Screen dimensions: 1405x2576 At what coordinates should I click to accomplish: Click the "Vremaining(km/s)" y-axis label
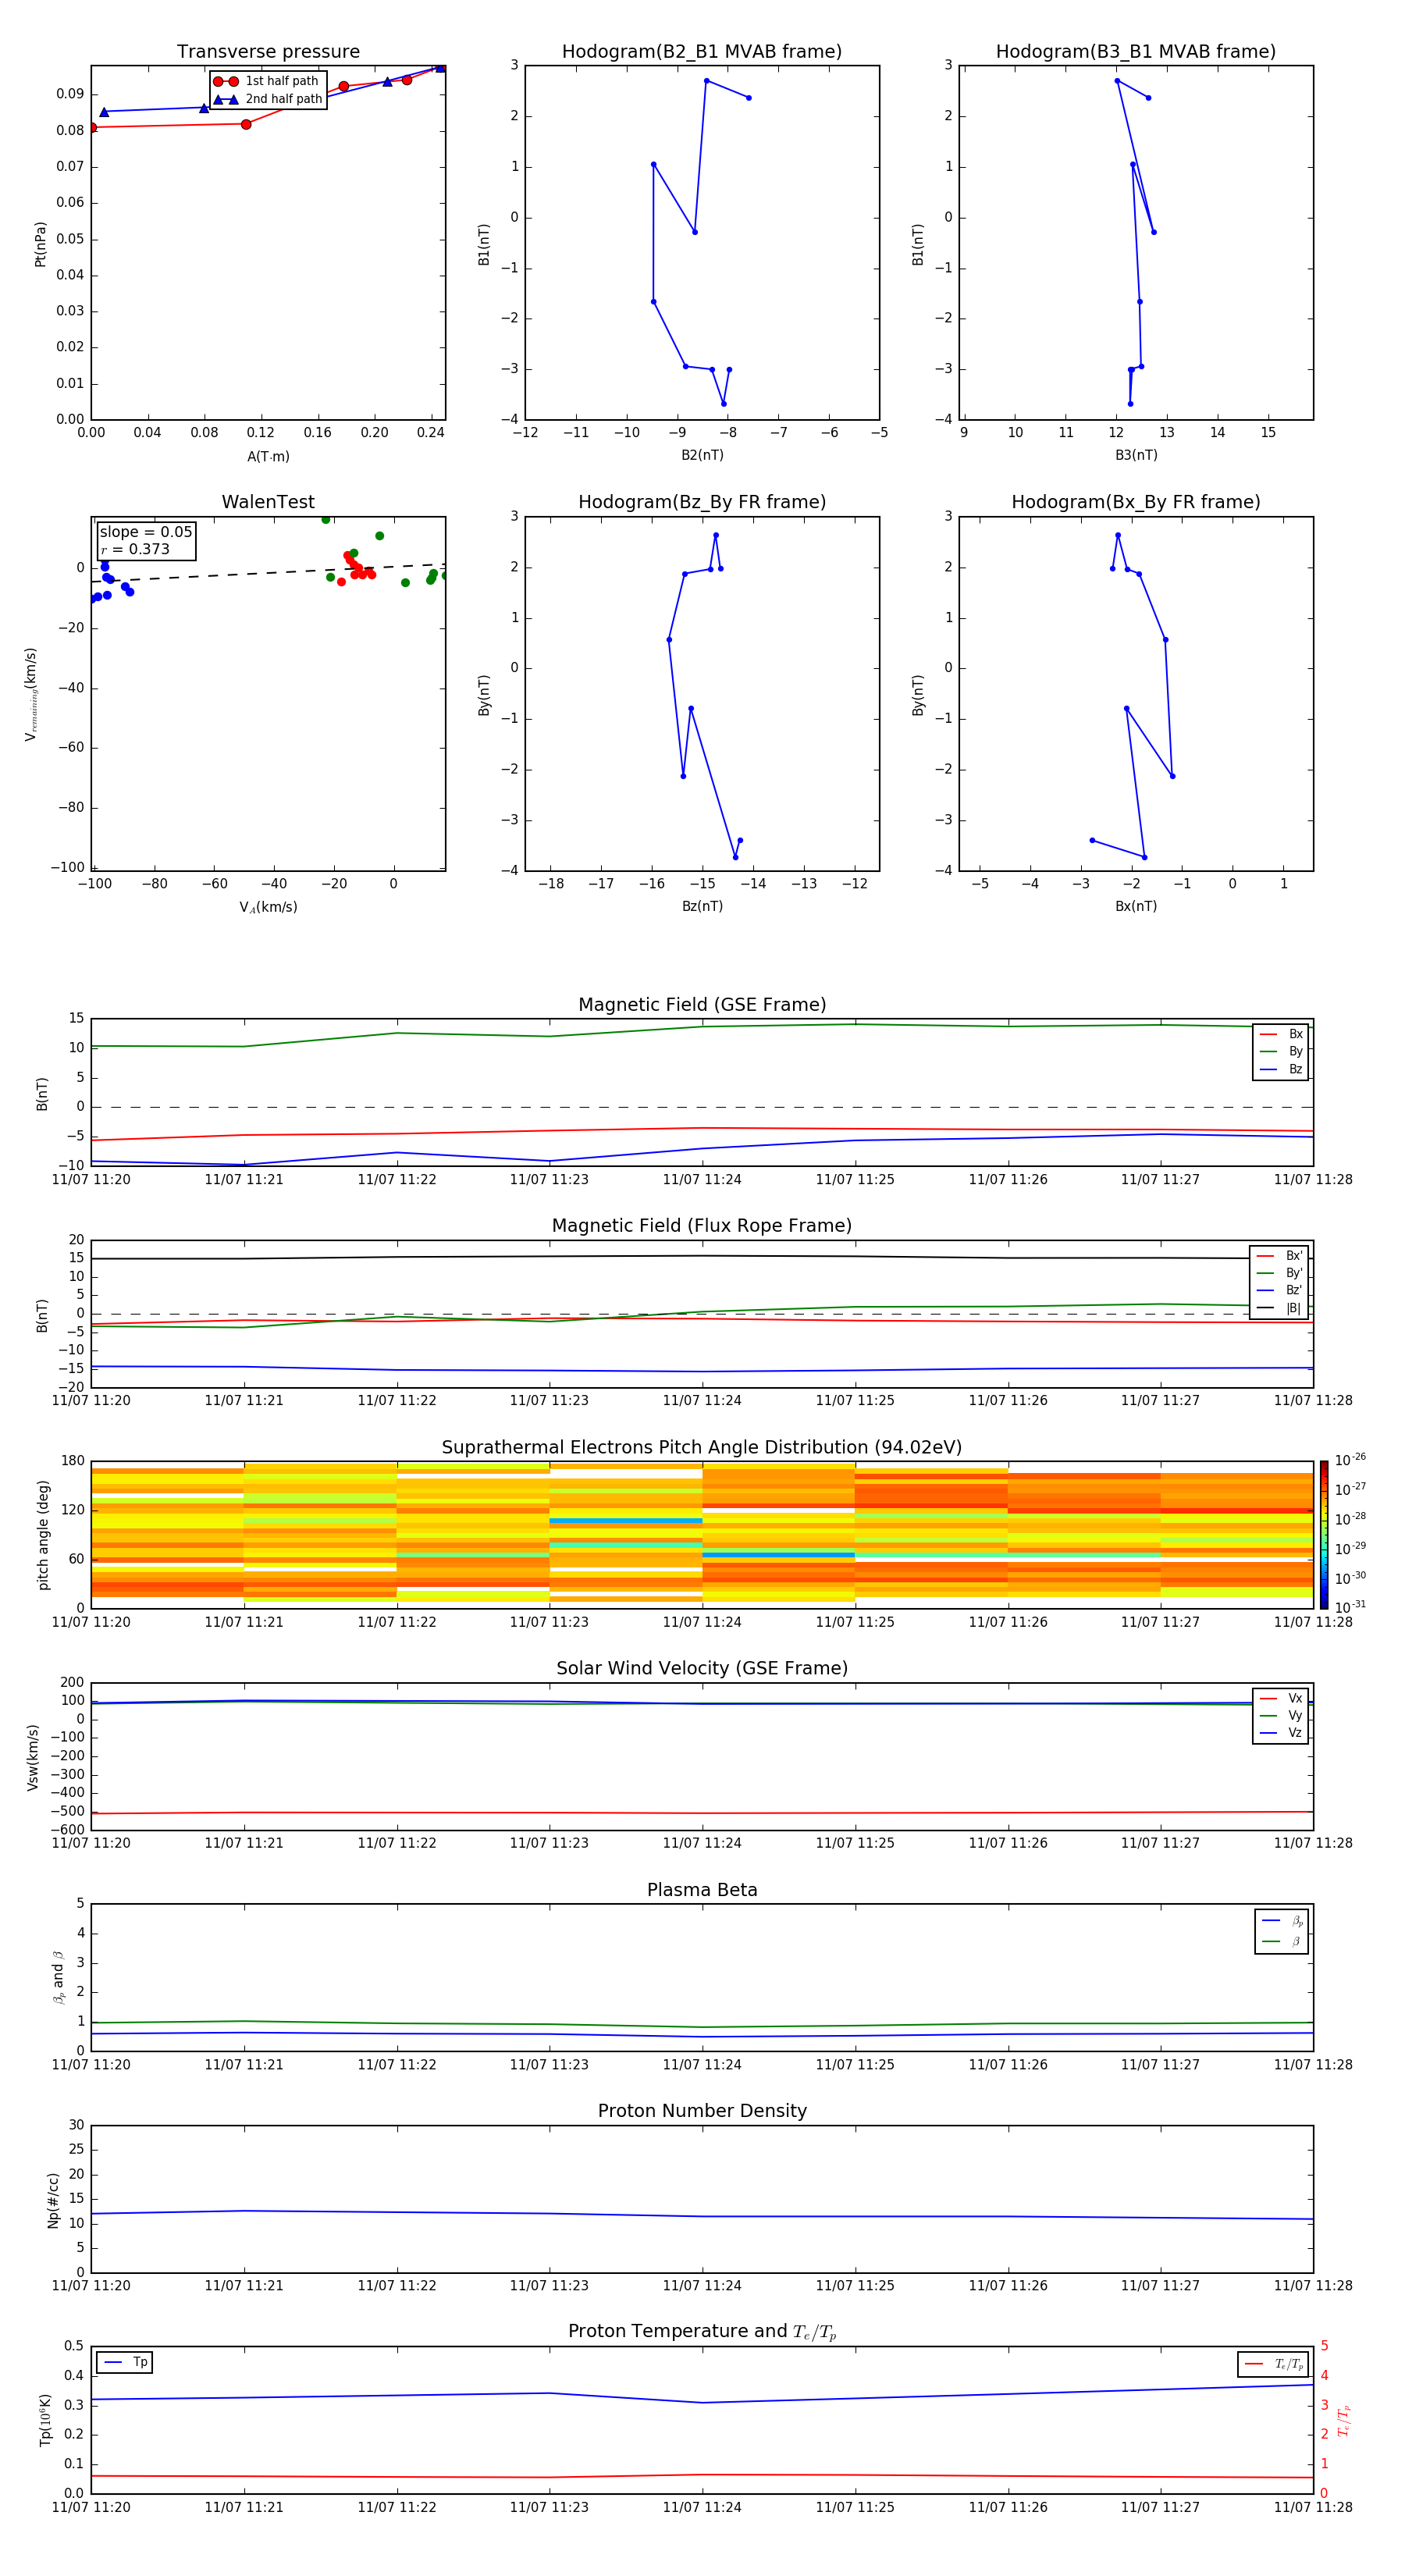(31, 694)
